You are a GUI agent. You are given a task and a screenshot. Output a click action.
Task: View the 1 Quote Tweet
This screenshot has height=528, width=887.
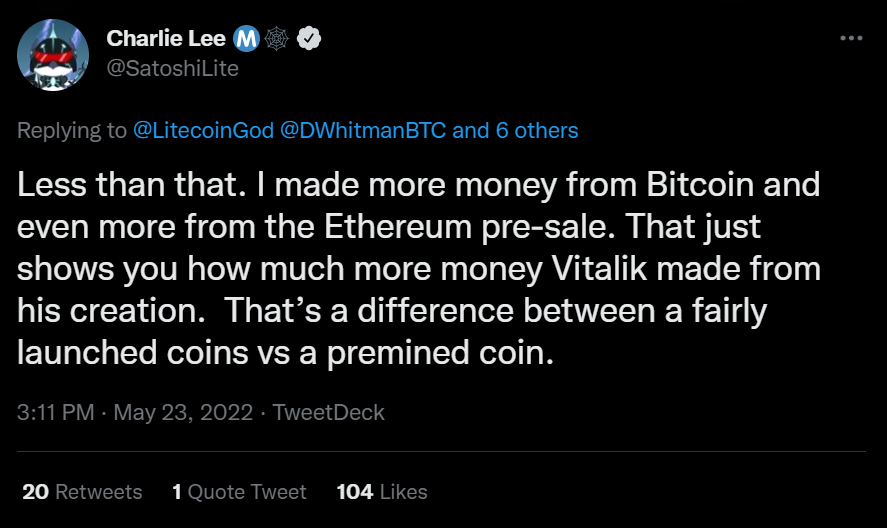239,491
